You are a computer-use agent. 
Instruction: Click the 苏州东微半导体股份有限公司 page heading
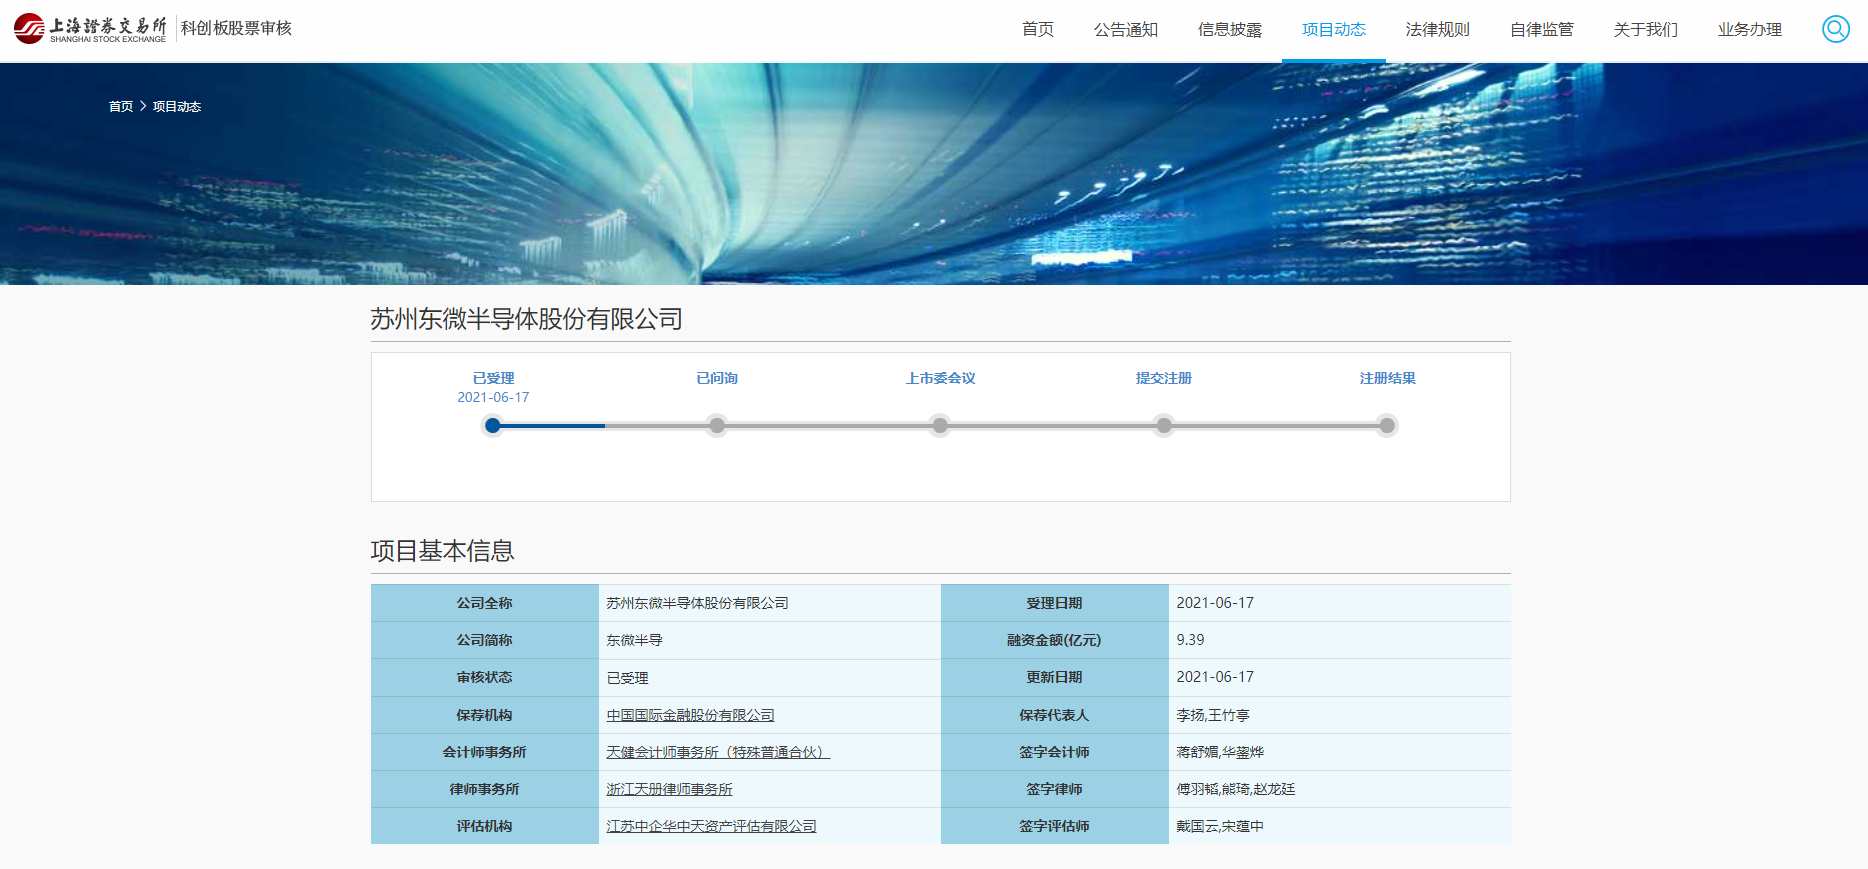pyautogui.click(x=526, y=319)
